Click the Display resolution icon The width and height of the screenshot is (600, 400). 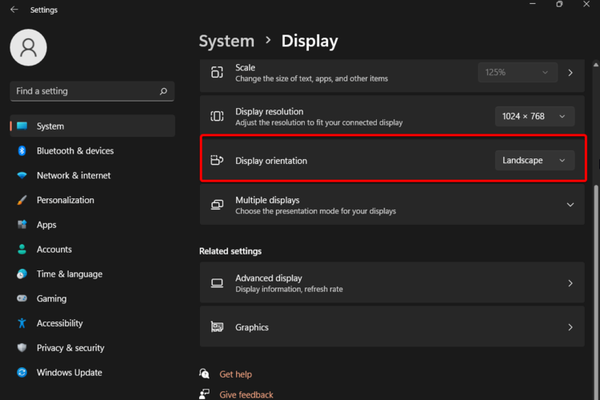coord(217,116)
